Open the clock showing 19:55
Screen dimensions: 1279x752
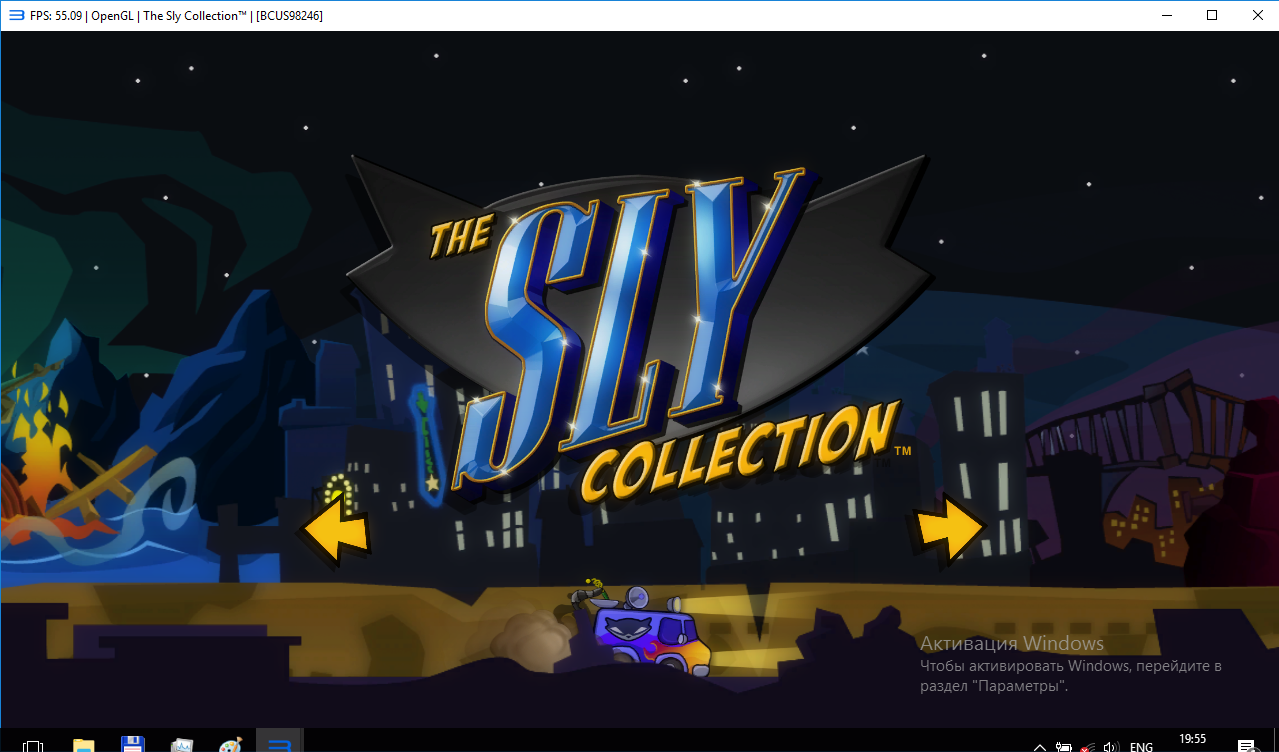click(x=1192, y=741)
